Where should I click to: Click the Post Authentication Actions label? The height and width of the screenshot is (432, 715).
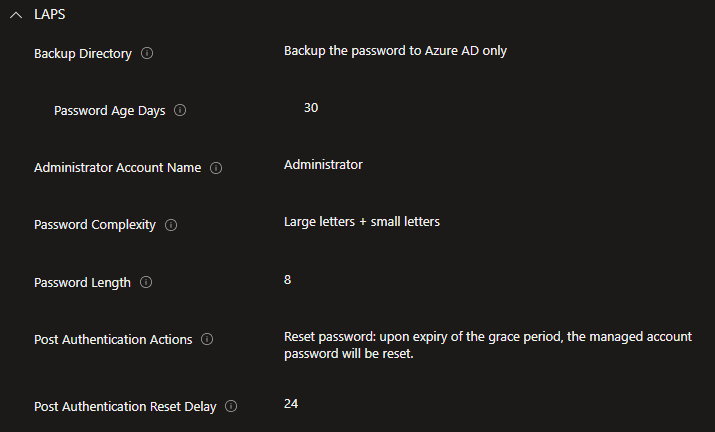[113, 340]
